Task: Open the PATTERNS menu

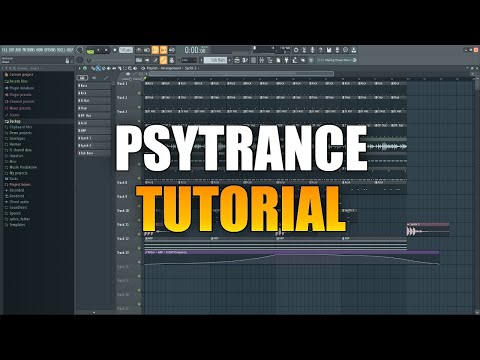Action: click(x=29, y=50)
